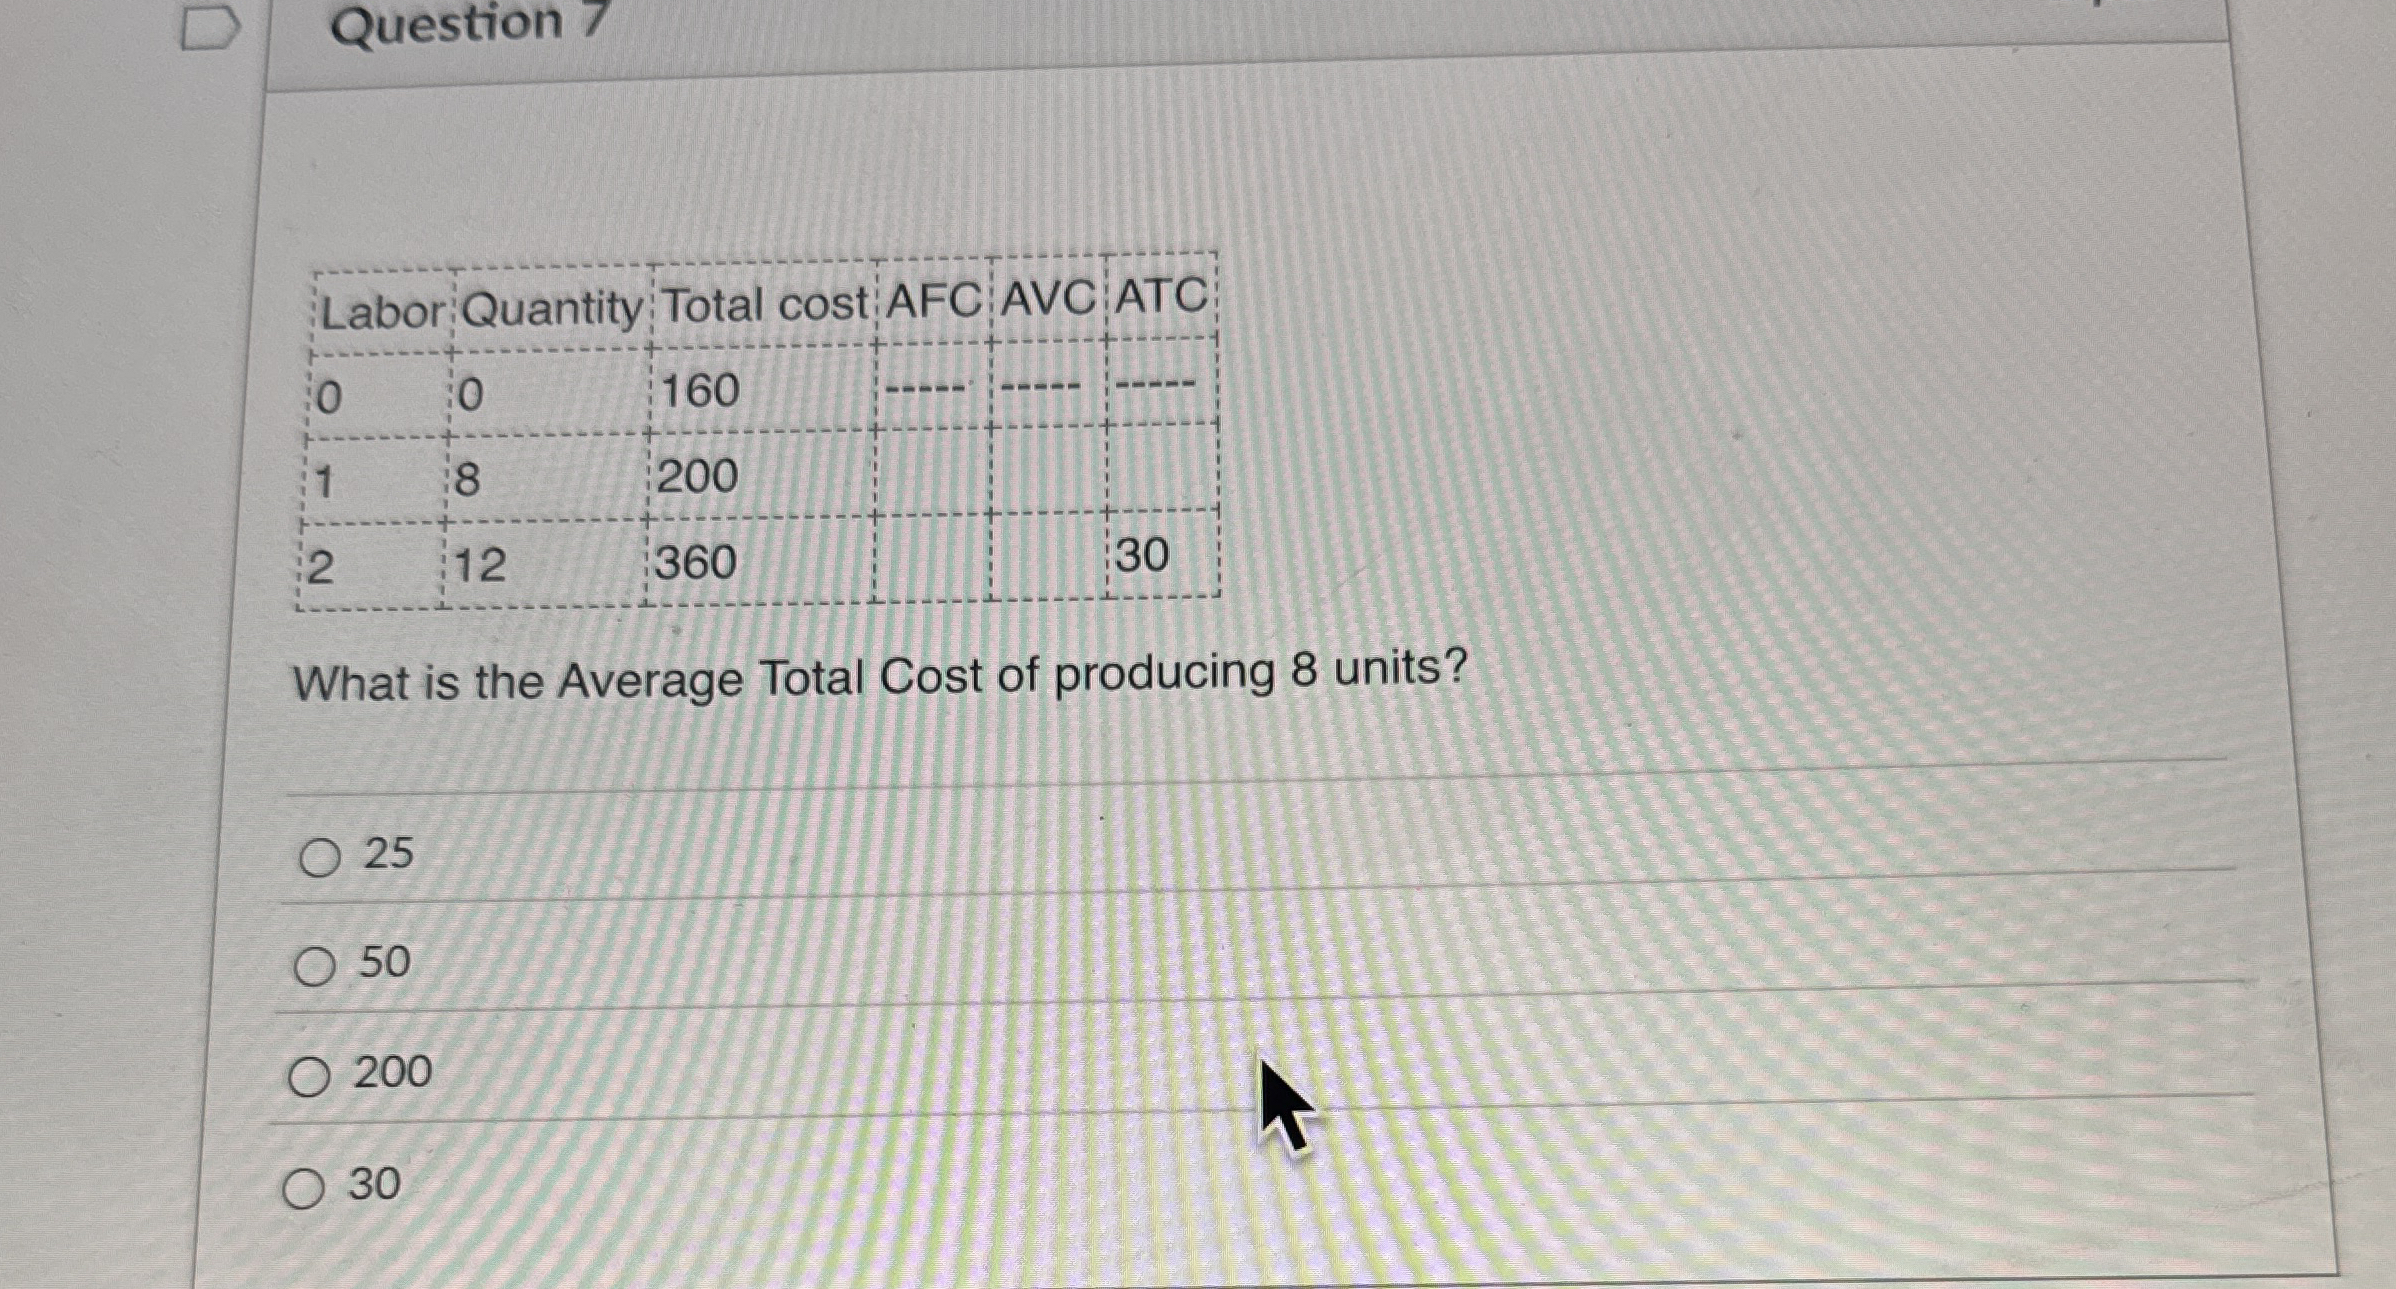
Task: Select the answer option 50
Action: click(315, 967)
